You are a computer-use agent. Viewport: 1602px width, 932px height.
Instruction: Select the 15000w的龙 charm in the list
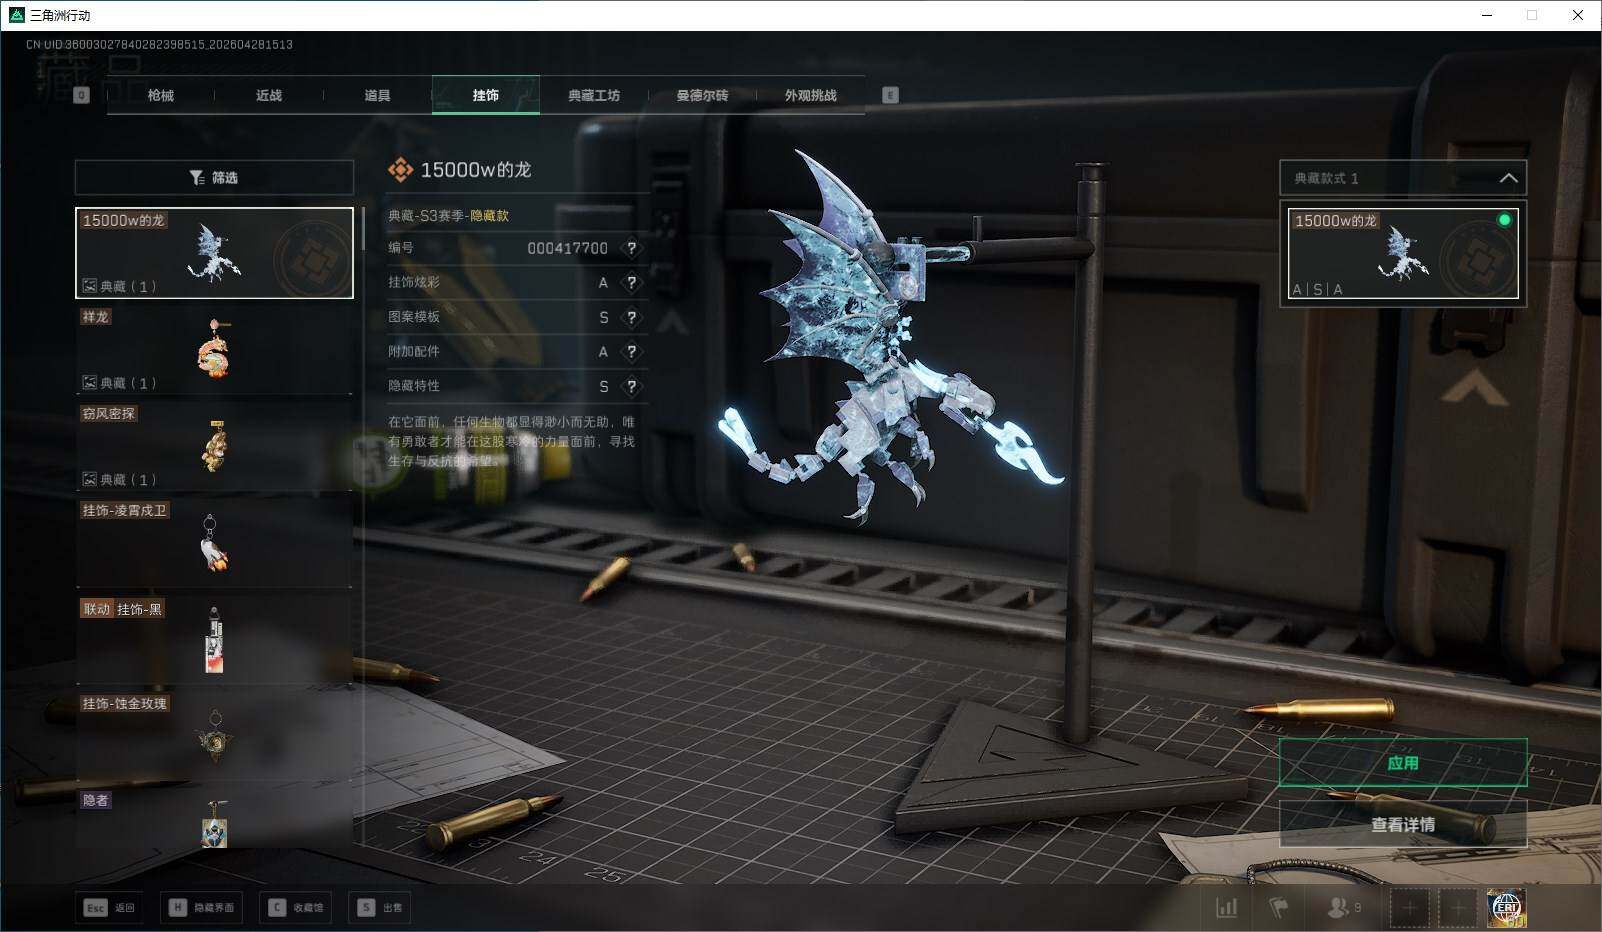(214, 253)
